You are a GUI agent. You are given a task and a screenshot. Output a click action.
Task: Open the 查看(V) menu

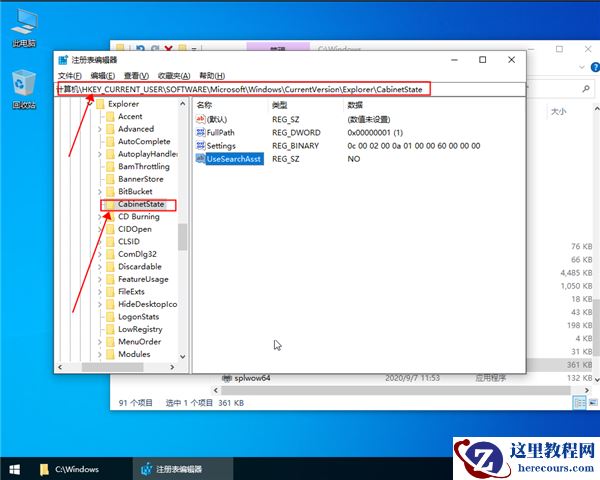136,76
